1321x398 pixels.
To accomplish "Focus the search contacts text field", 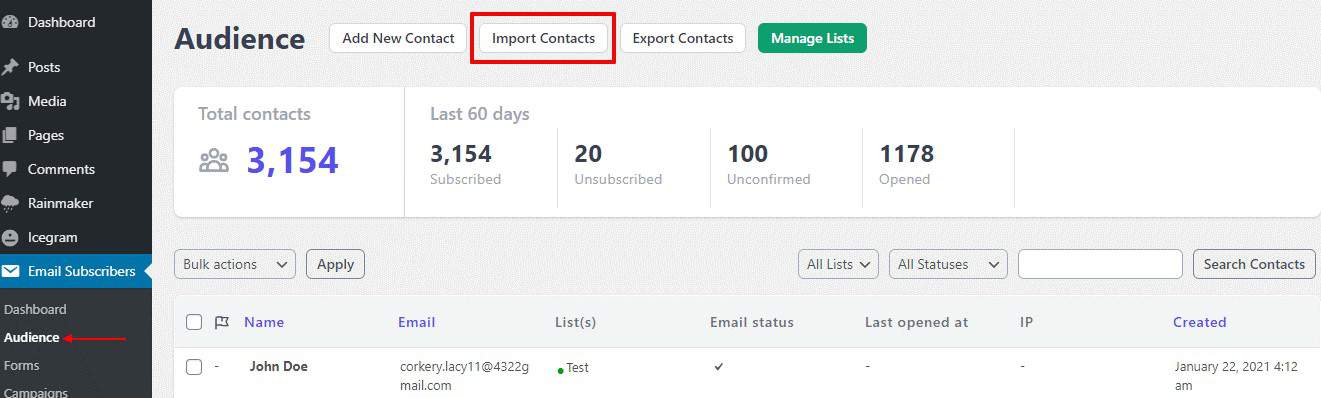I will [1100, 264].
